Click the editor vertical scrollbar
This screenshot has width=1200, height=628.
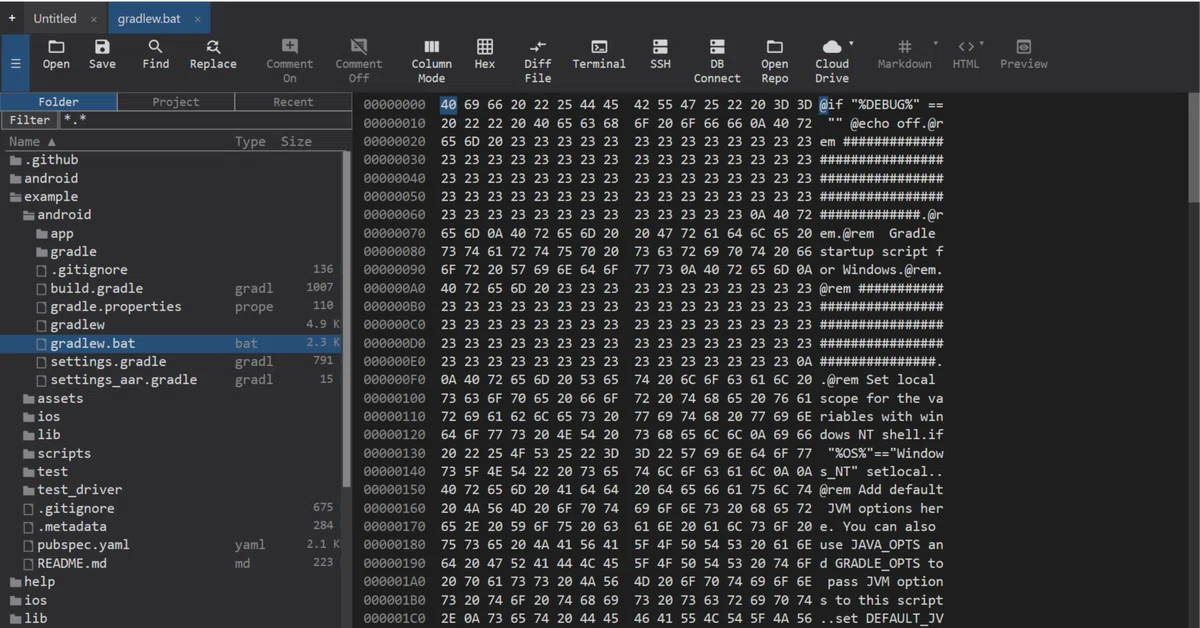coord(1193,150)
